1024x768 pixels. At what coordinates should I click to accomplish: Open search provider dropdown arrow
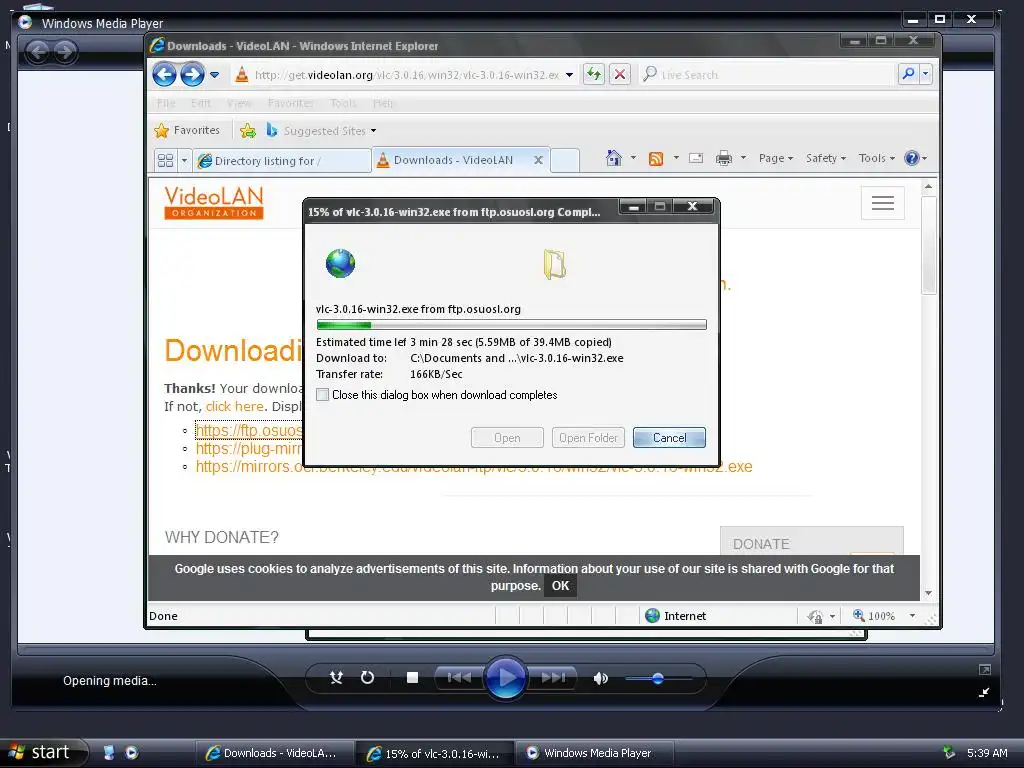[x=925, y=74]
